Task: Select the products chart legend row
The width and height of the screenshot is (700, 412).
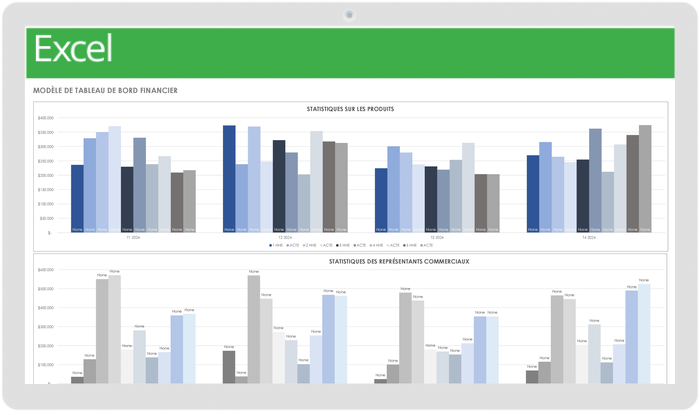Action: pyautogui.click(x=349, y=245)
